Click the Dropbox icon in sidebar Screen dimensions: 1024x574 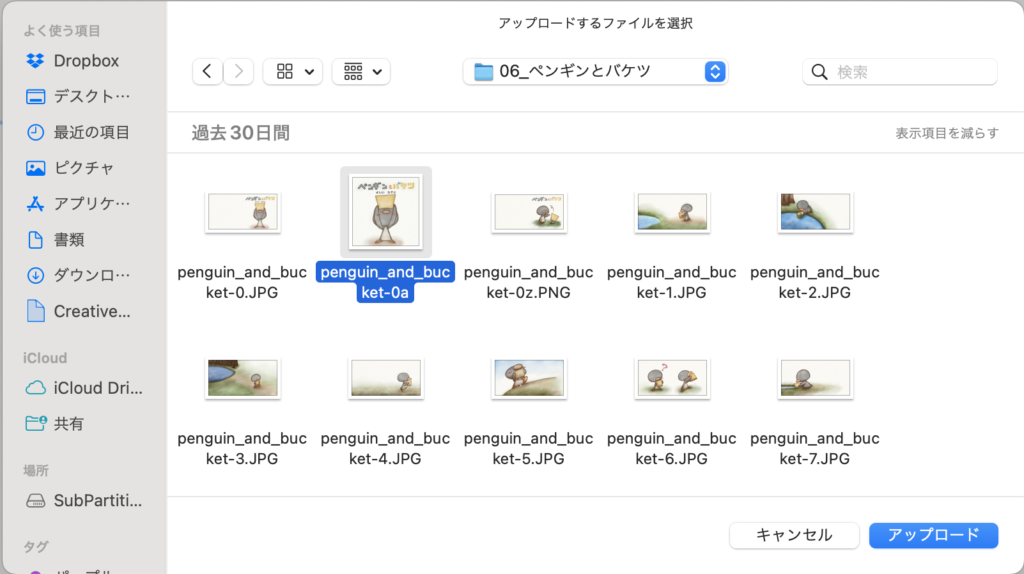click(36, 61)
